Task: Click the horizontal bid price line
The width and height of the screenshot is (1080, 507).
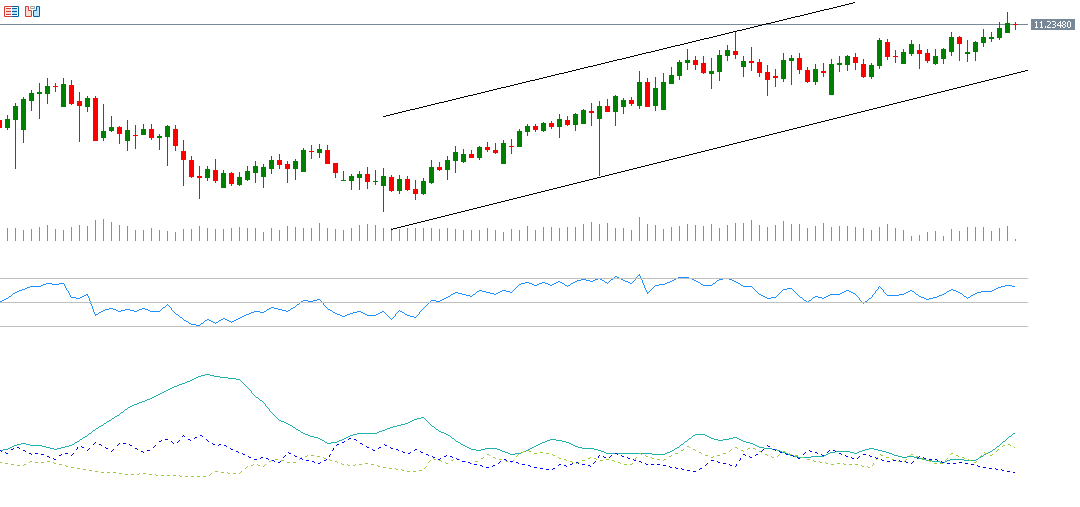Action: tap(400, 24)
